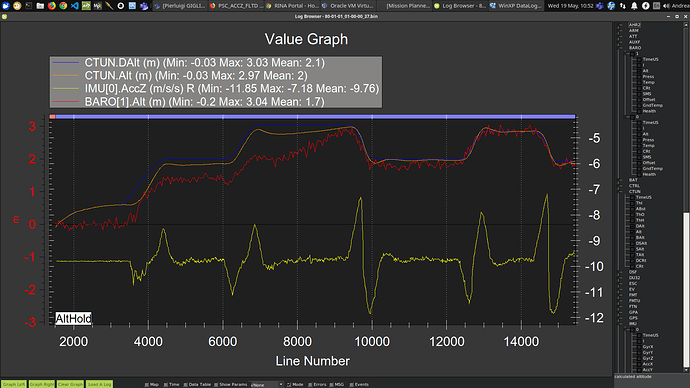Maximize the Log Browser window
The height and width of the screenshot is (388, 690).
coord(677,16)
